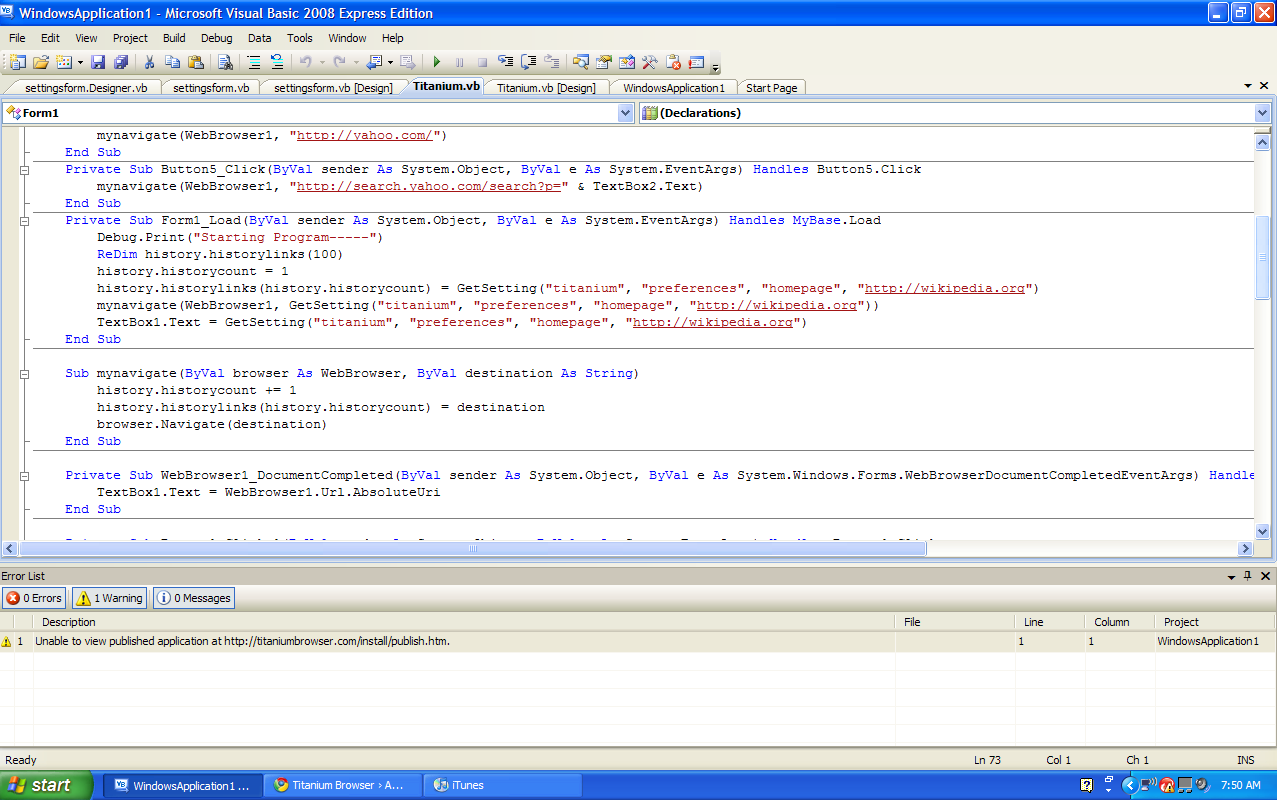Open the Debug menu
1280x800 pixels.
tap(216, 38)
